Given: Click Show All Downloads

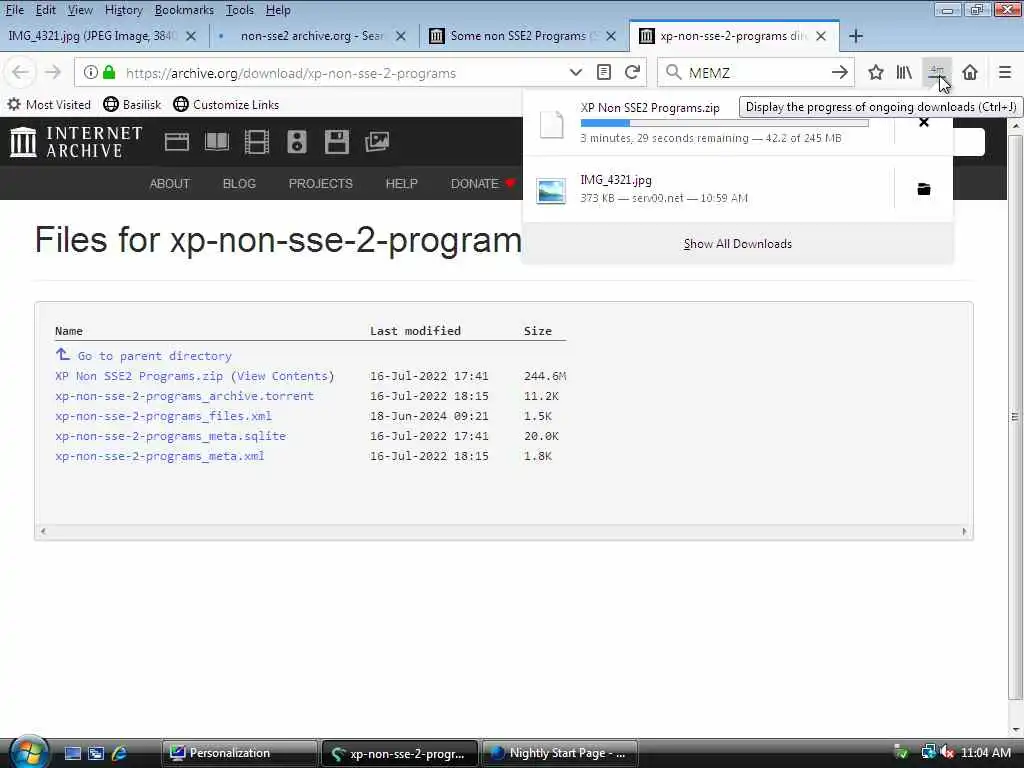Looking at the screenshot, I should coord(737,244).
